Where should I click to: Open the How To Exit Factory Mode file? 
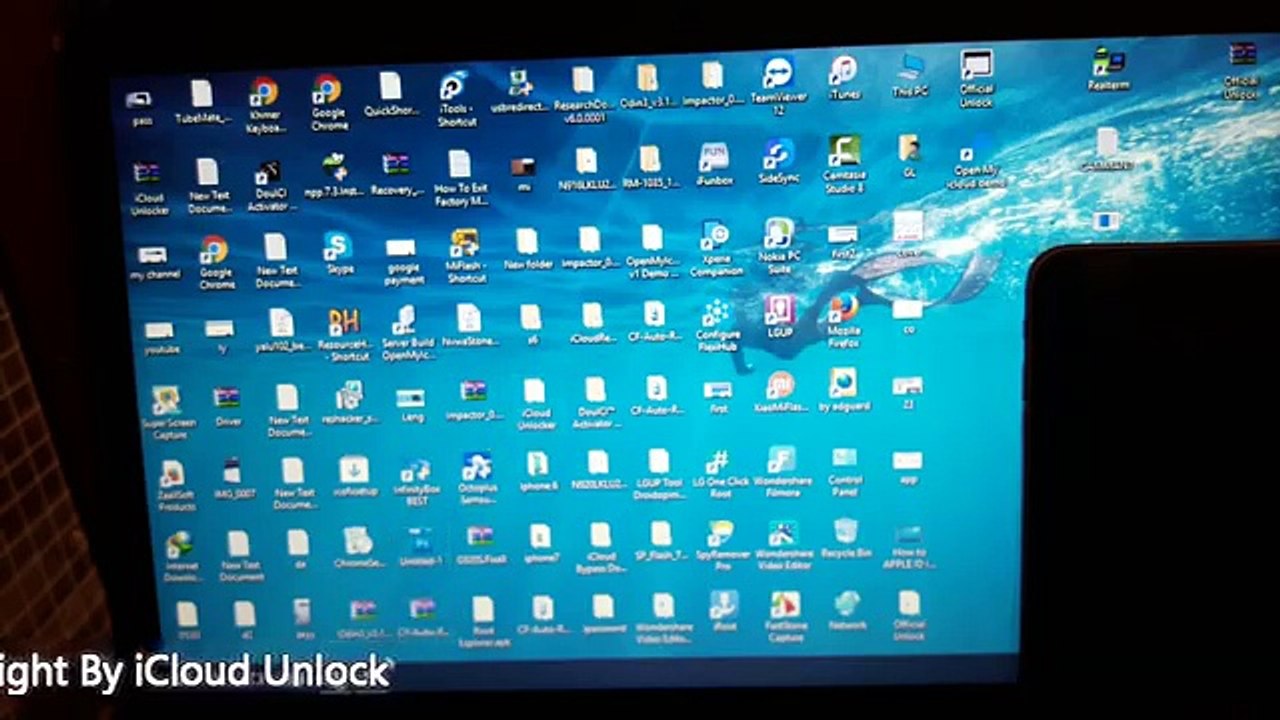pyautogui.click(x=460, y=178)
